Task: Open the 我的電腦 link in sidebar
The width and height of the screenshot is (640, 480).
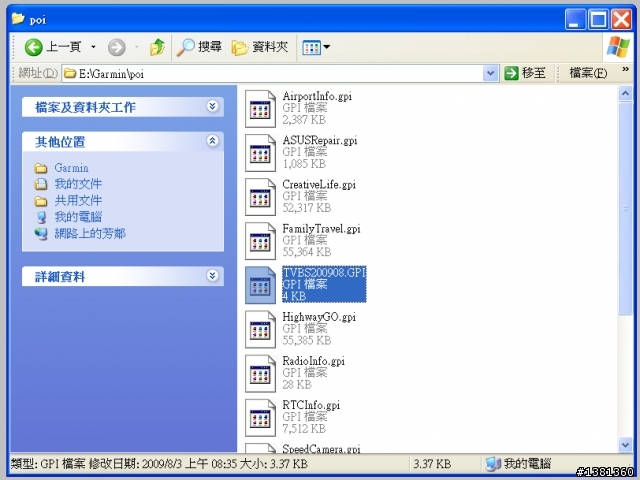Action: tap(78, 217)
